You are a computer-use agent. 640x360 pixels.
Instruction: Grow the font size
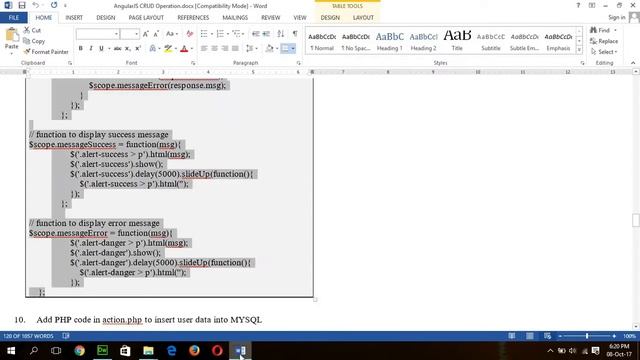[x=146, y=34]
